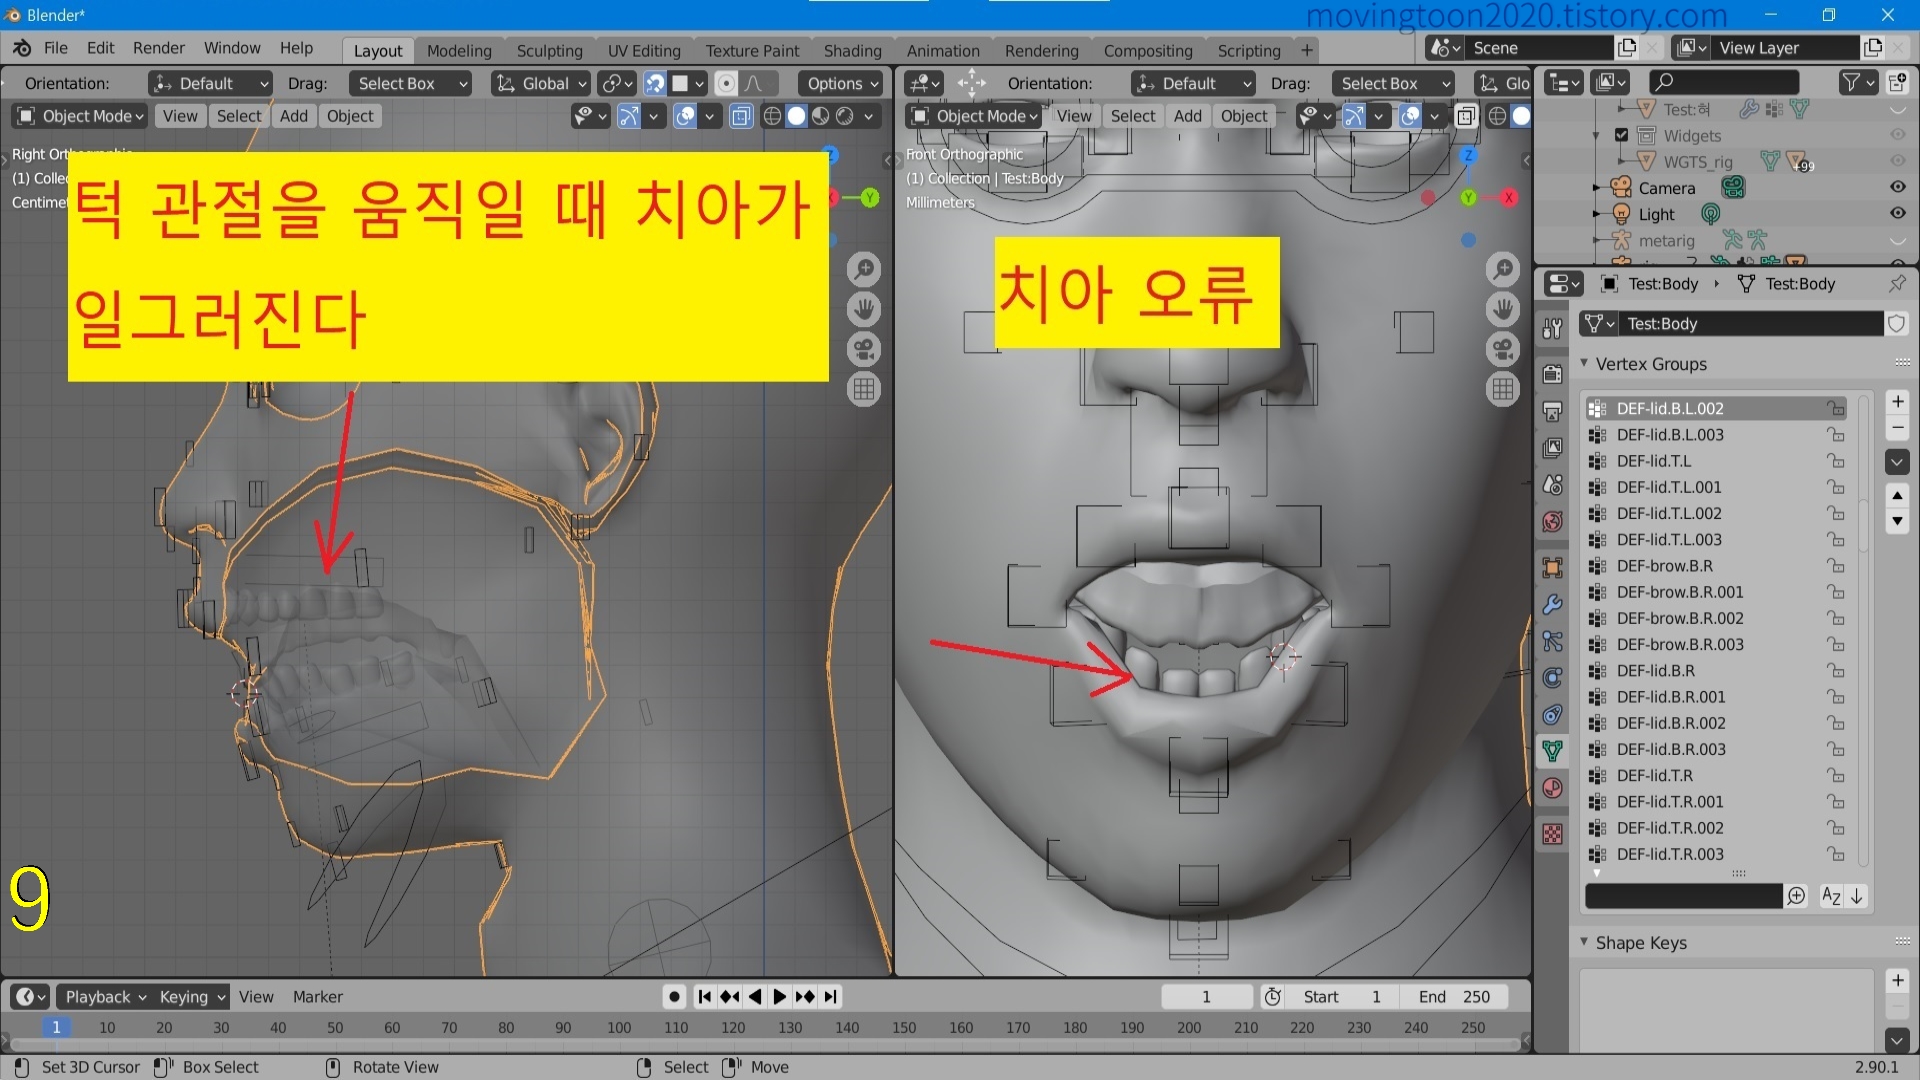Viewport: 1920px width, 1080px height.
Task: Pin the properties editor context
Action: point(1897,284)
